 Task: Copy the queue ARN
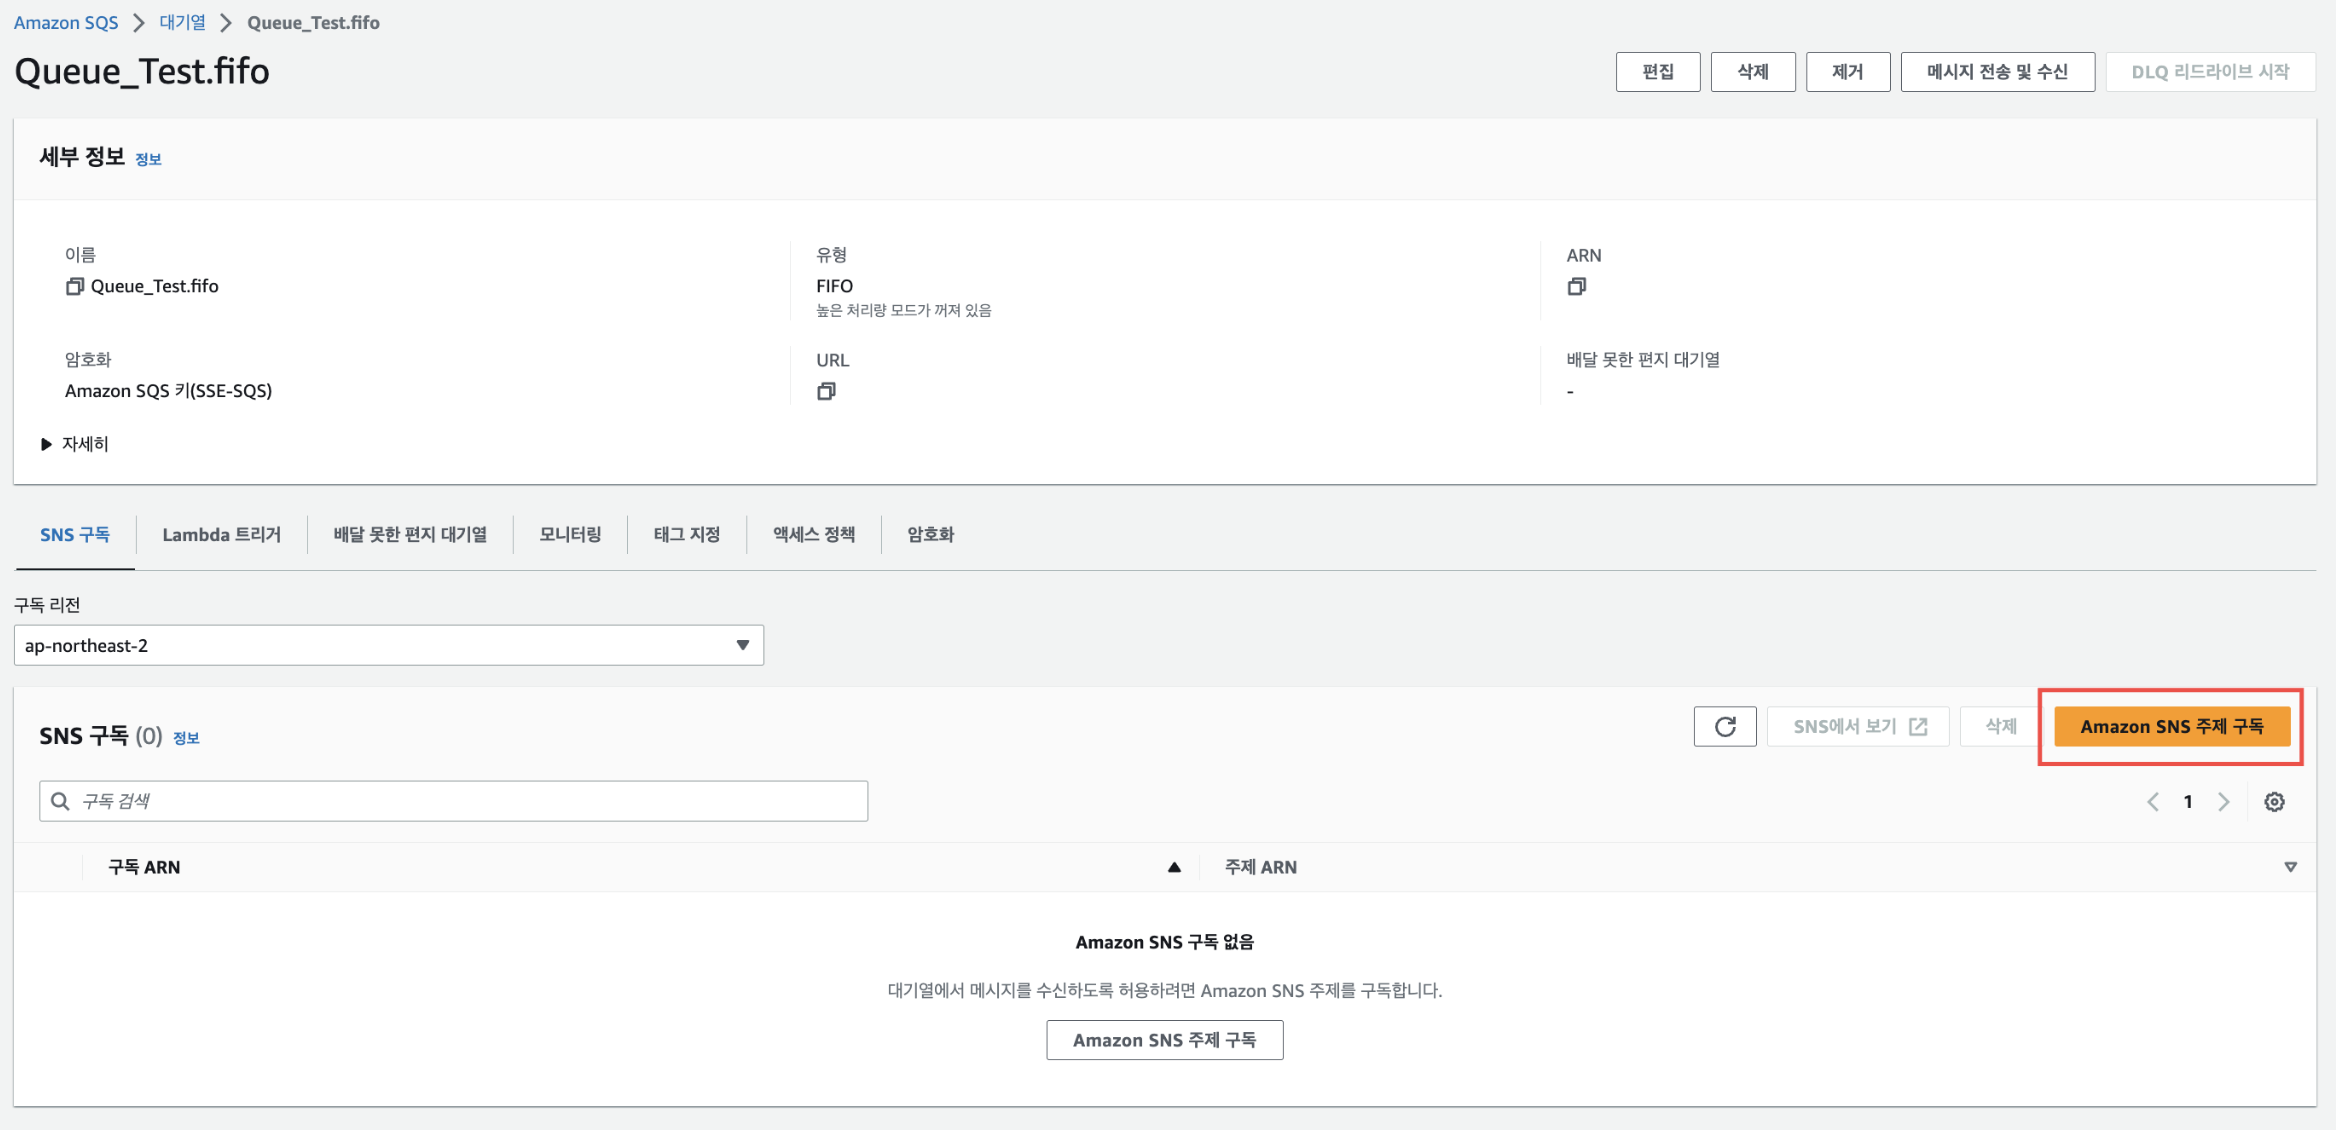click(x=1577, y=286)
